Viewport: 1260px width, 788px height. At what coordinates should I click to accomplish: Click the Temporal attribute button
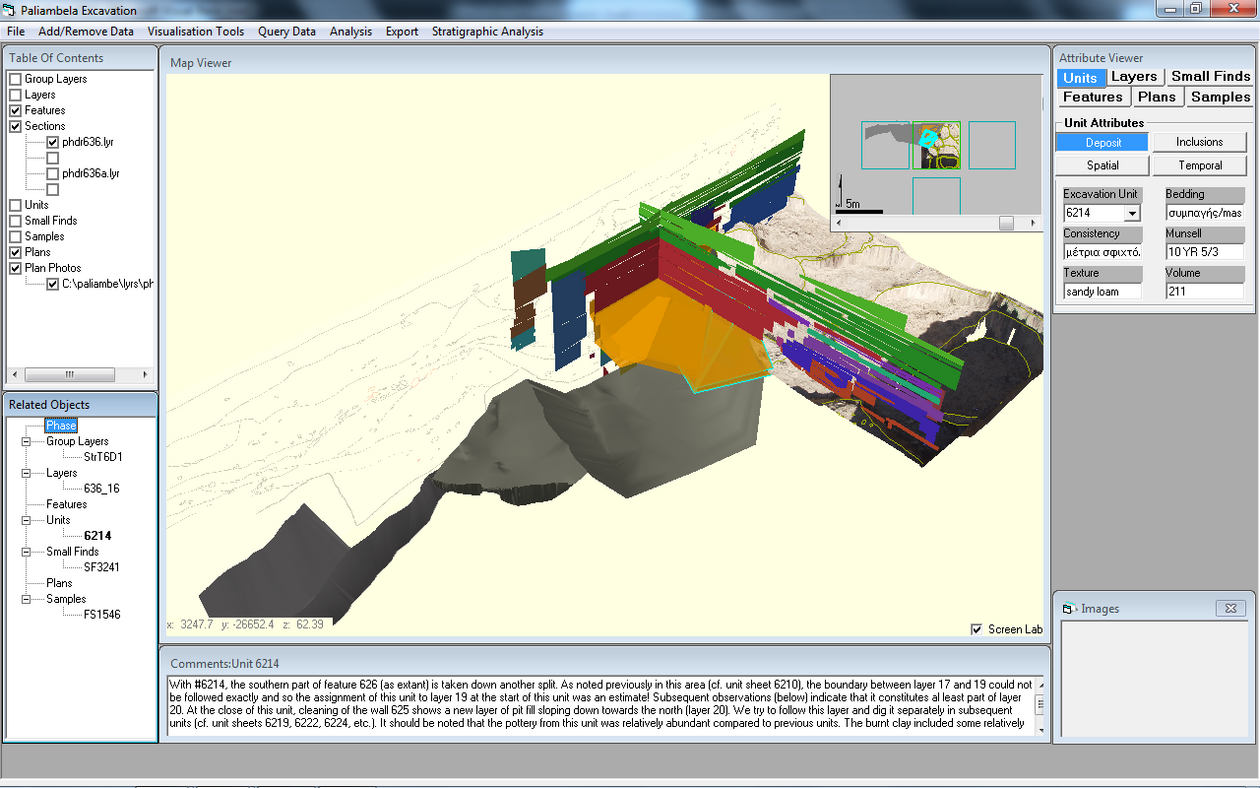[x=1199, y=165]
